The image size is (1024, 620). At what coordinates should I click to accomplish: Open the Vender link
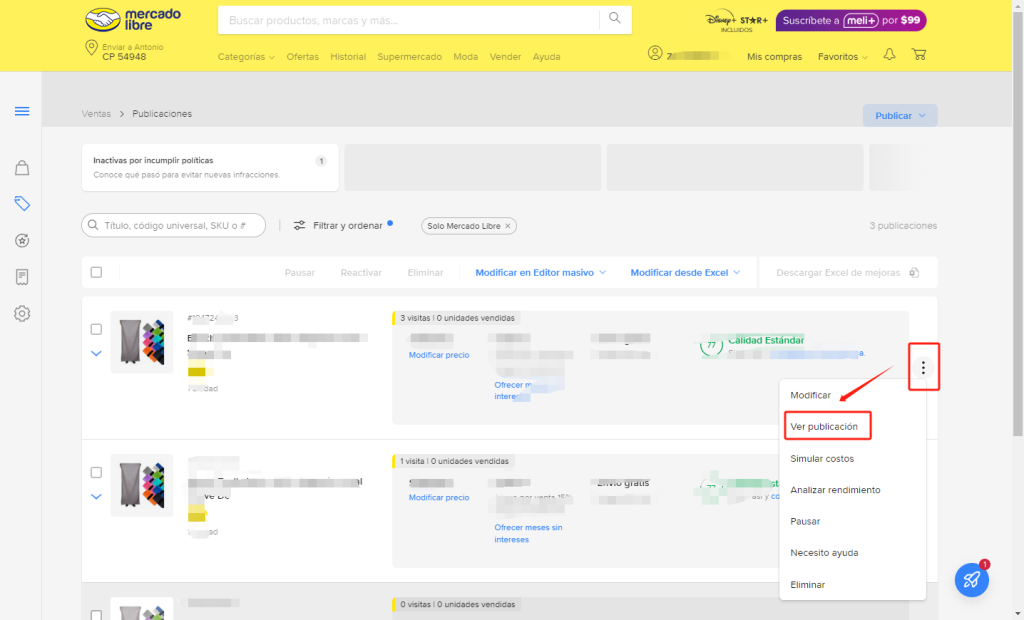coord(505,57)
